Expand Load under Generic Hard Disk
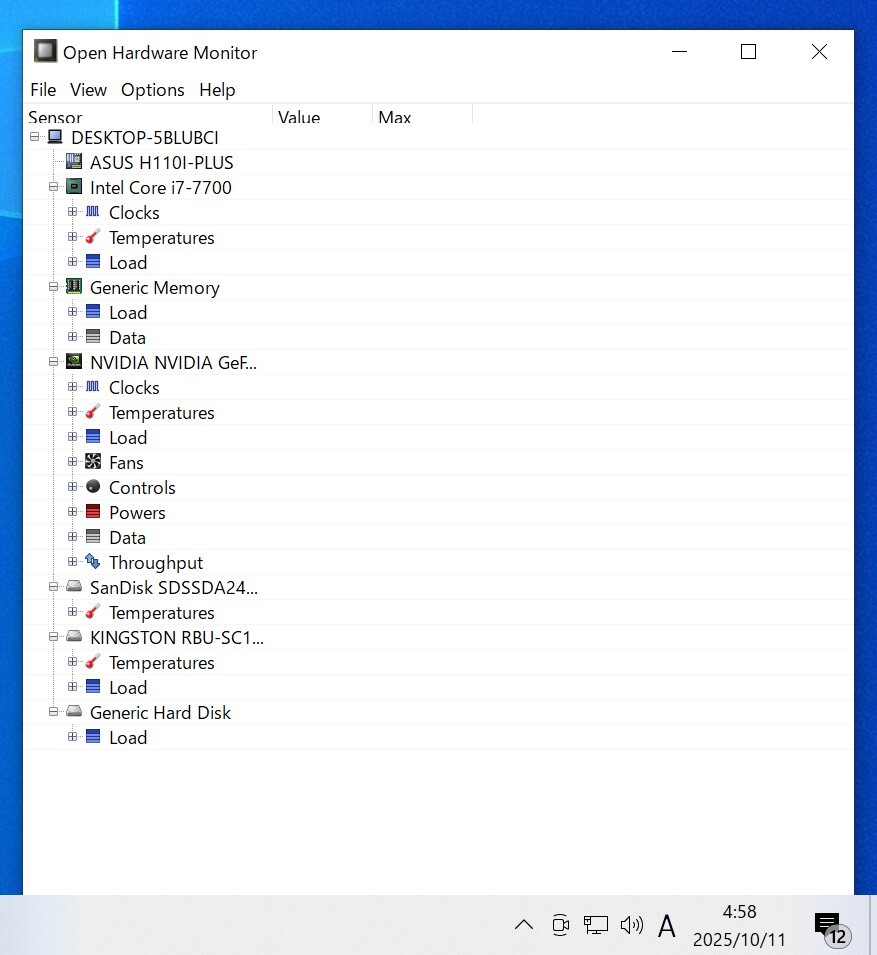Screen dimensions: 877x955 click(72, 736)
